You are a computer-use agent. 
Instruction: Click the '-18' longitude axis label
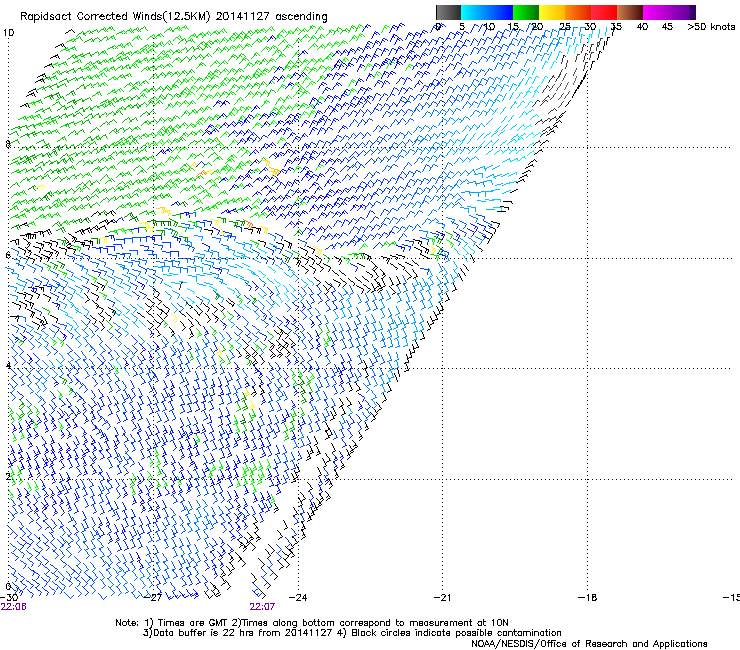point(587,597)
